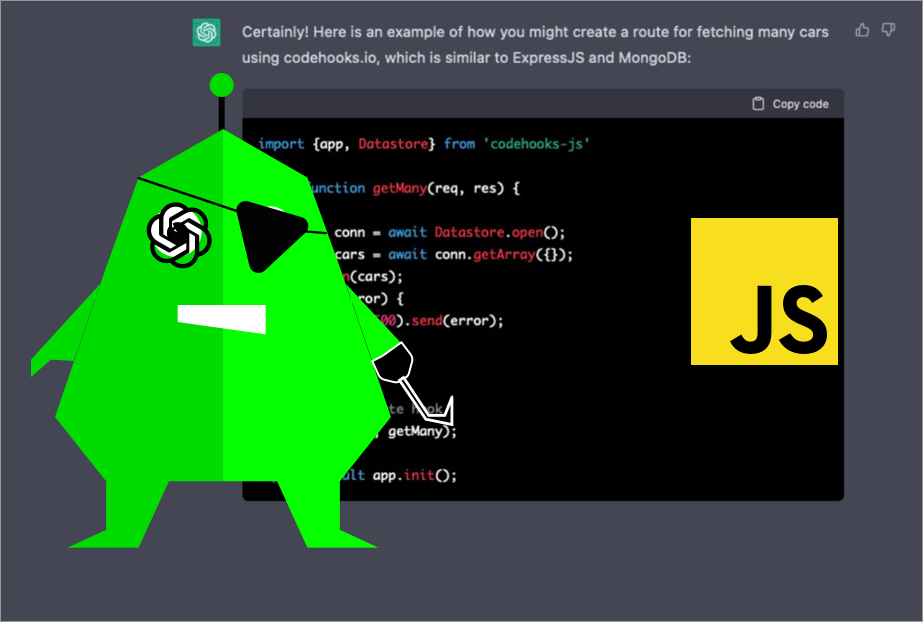The image size is (923, 622).
Task: Click 'import' keyword in the first code line
Action: (x=281, y=144)
